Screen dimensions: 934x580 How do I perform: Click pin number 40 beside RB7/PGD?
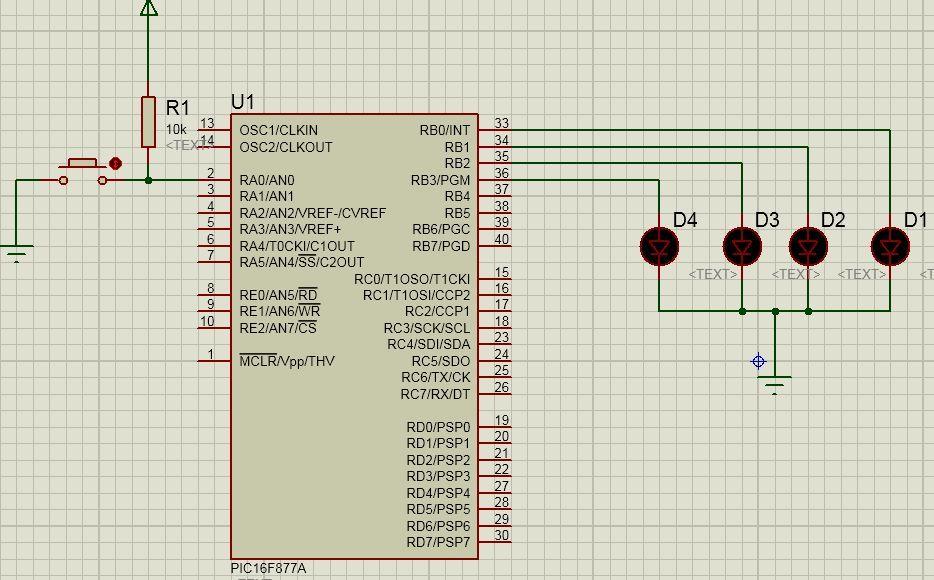pos(502,239)
